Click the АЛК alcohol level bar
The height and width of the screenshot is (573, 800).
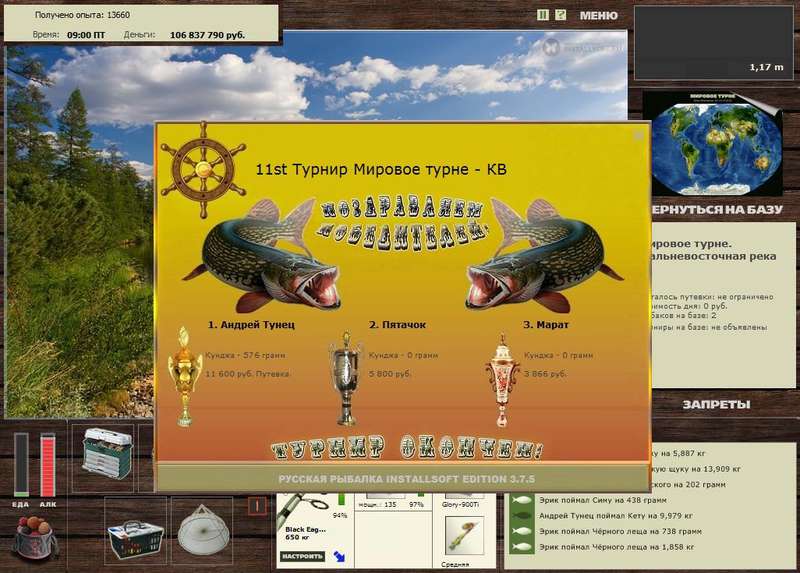(x=47, y=465)
